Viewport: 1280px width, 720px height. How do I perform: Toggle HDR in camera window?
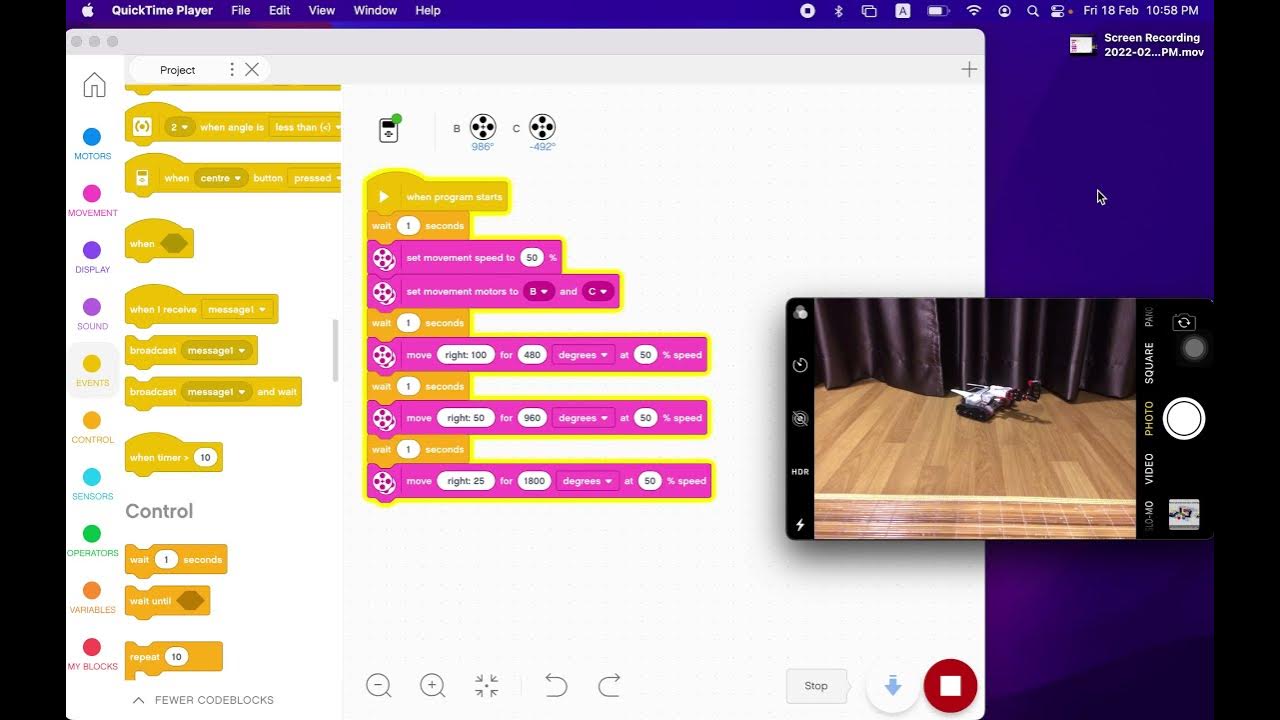[x=800, y=471]
